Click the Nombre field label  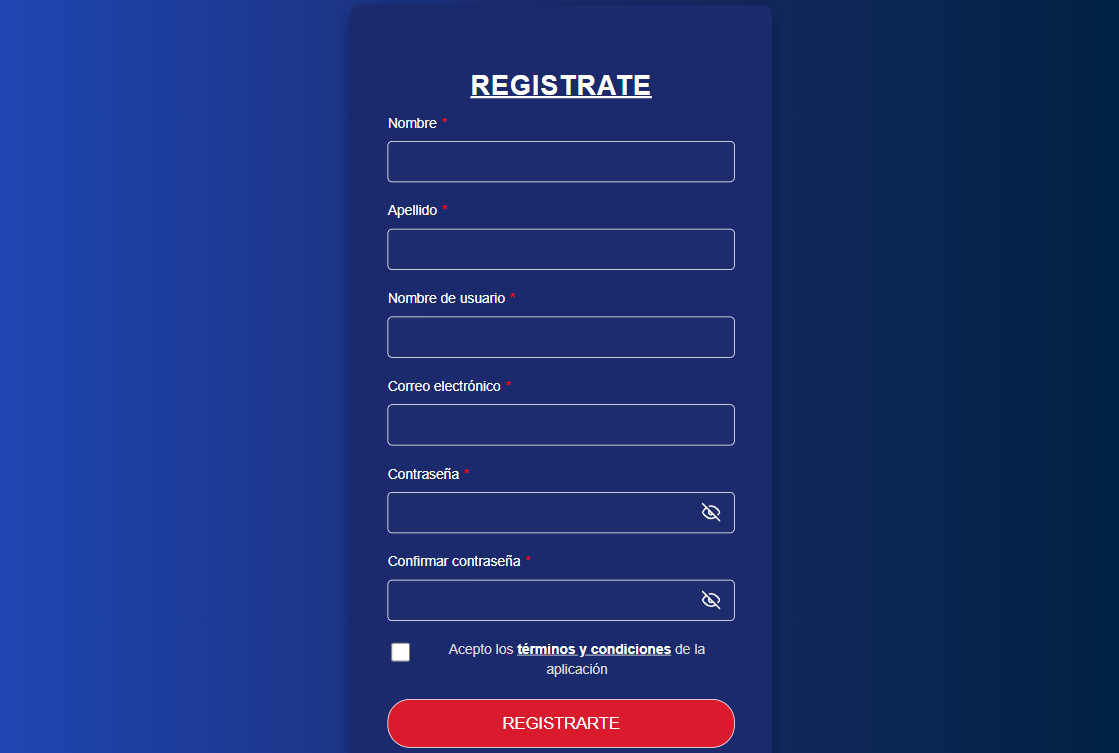[410, 123]
